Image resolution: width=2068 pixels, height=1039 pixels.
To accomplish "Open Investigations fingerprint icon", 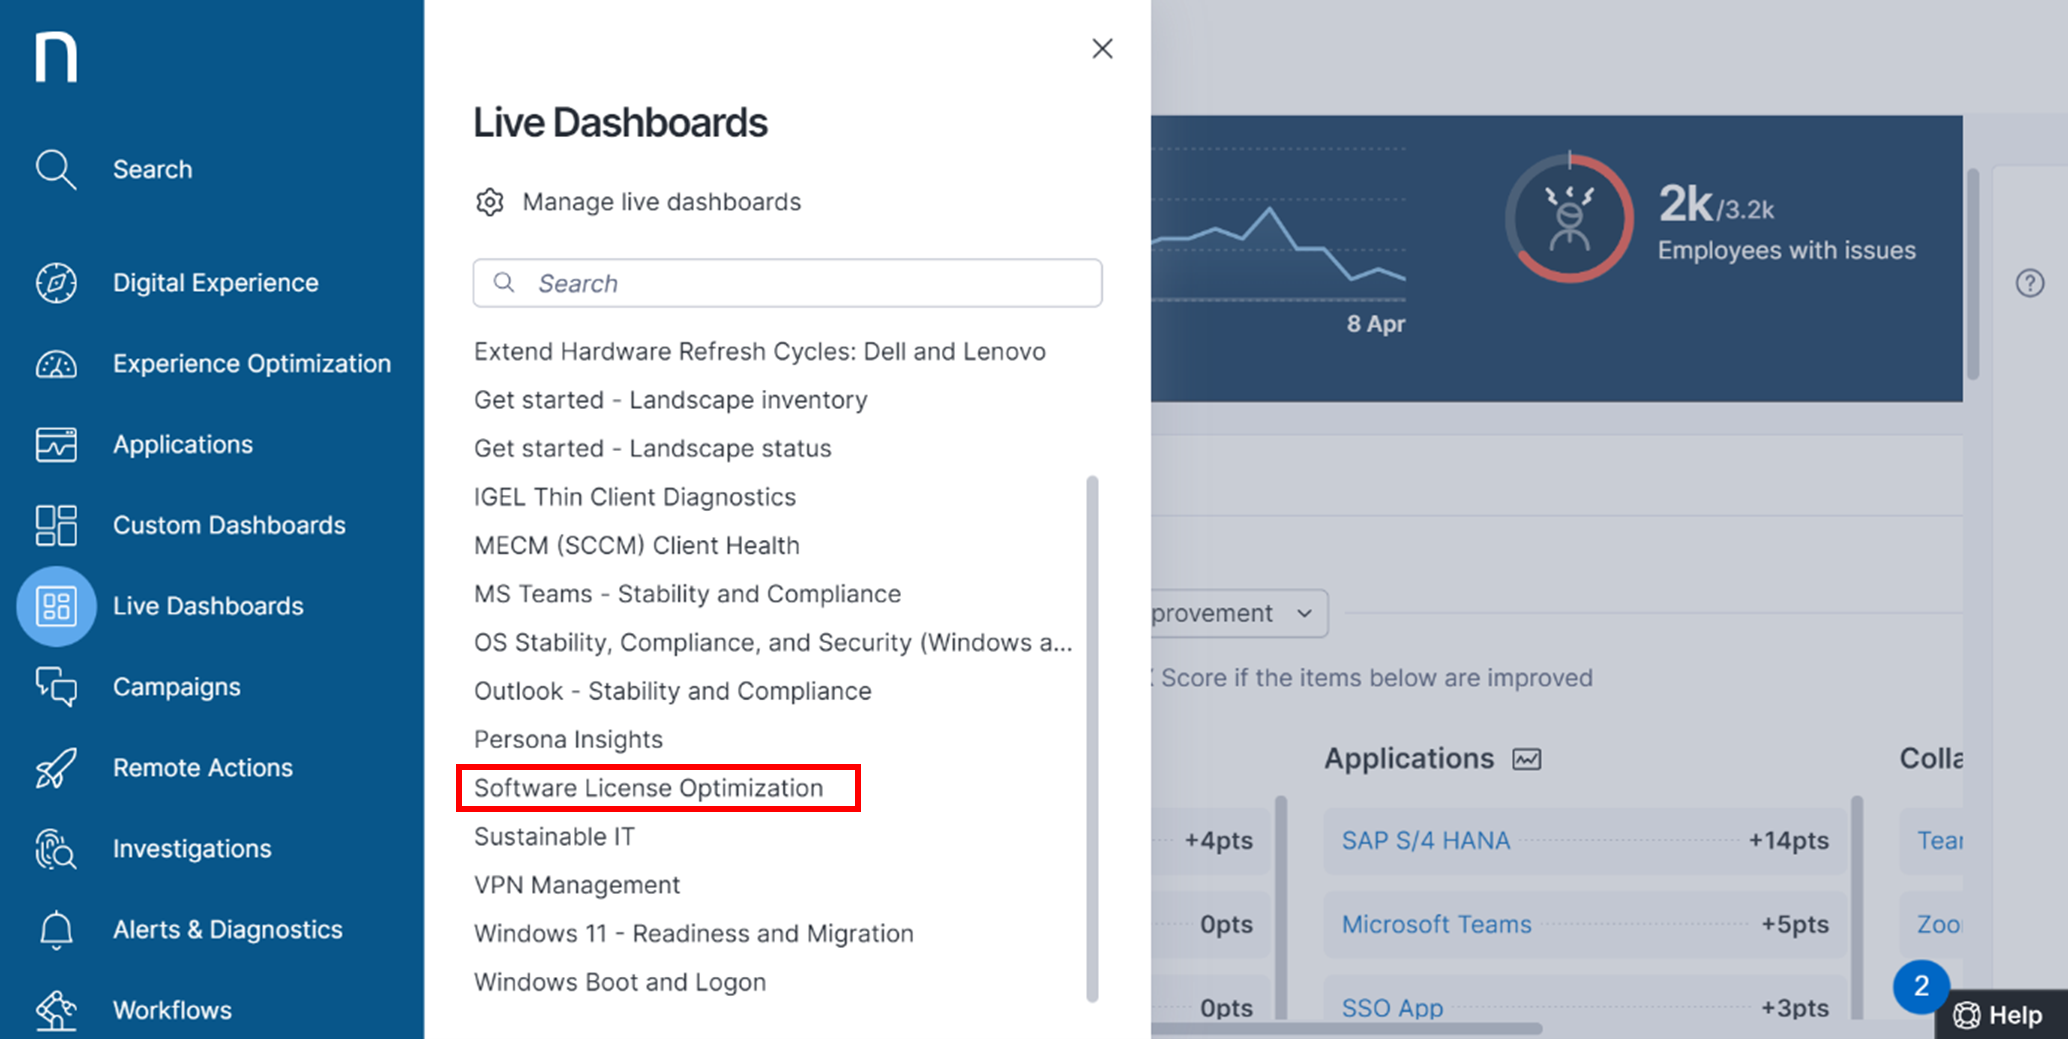I will (56, 849).
